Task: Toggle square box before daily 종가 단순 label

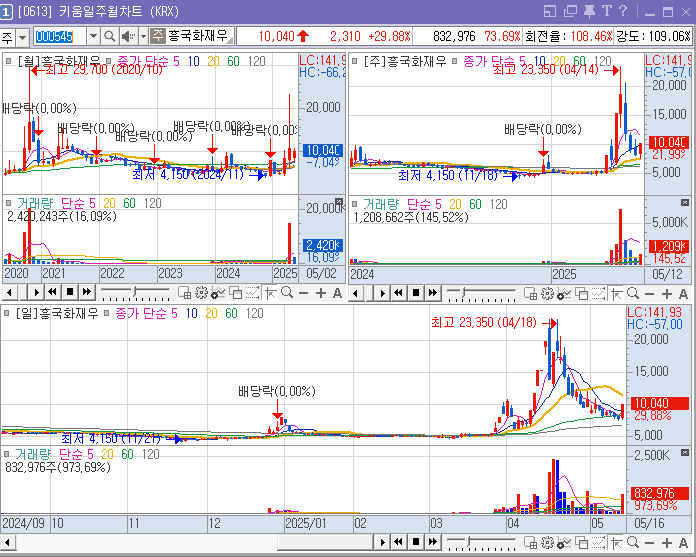Action: click(107, 313)
